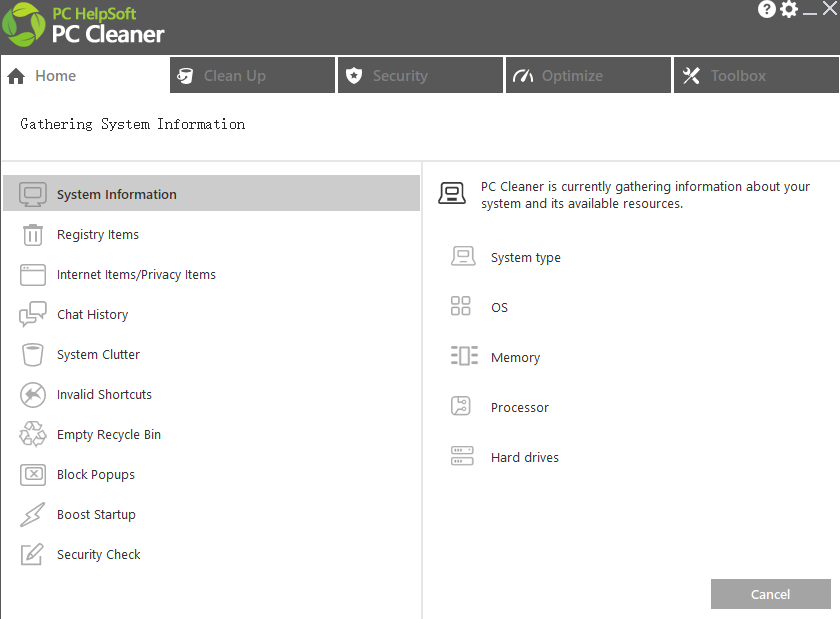Click the Invalid Shortcuts icon
Viewport: 840px width, 619px height.
[33, 395]
